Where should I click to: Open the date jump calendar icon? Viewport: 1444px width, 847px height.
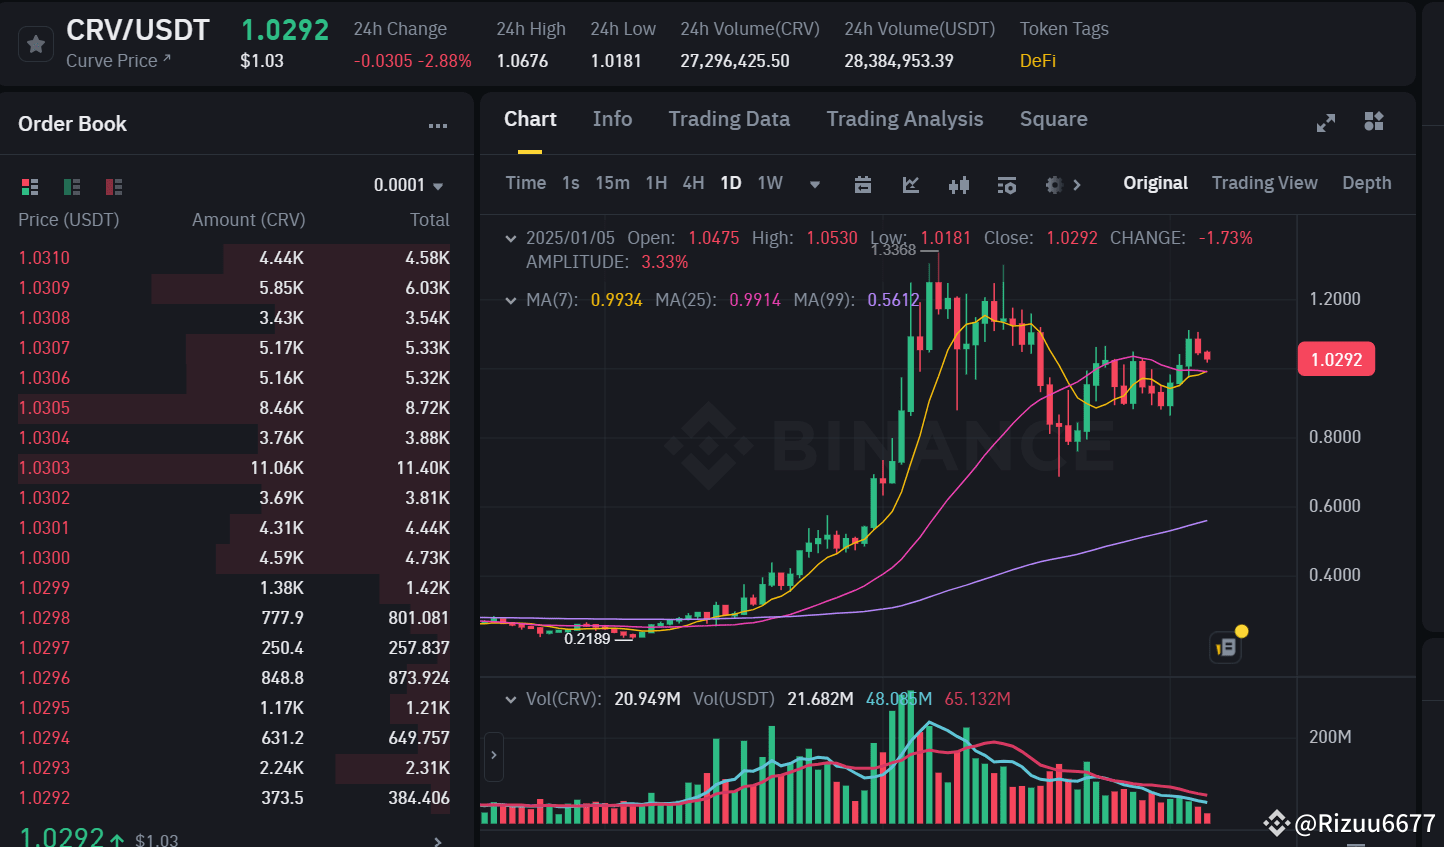[863, 184]
